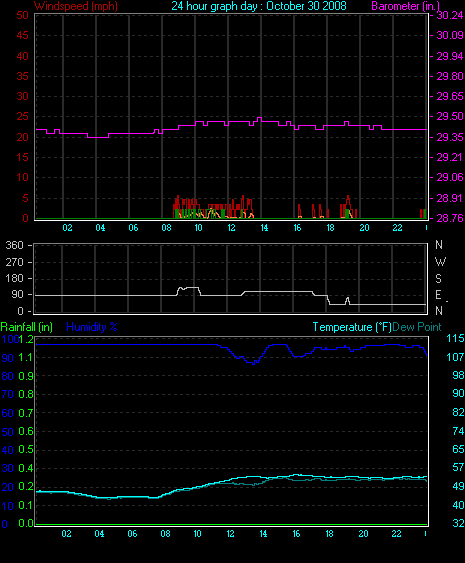This screenshot has width=465, height=563.
Task: Click the 04 hour marker on the bottom graph
Action: (x=99, y=534)
